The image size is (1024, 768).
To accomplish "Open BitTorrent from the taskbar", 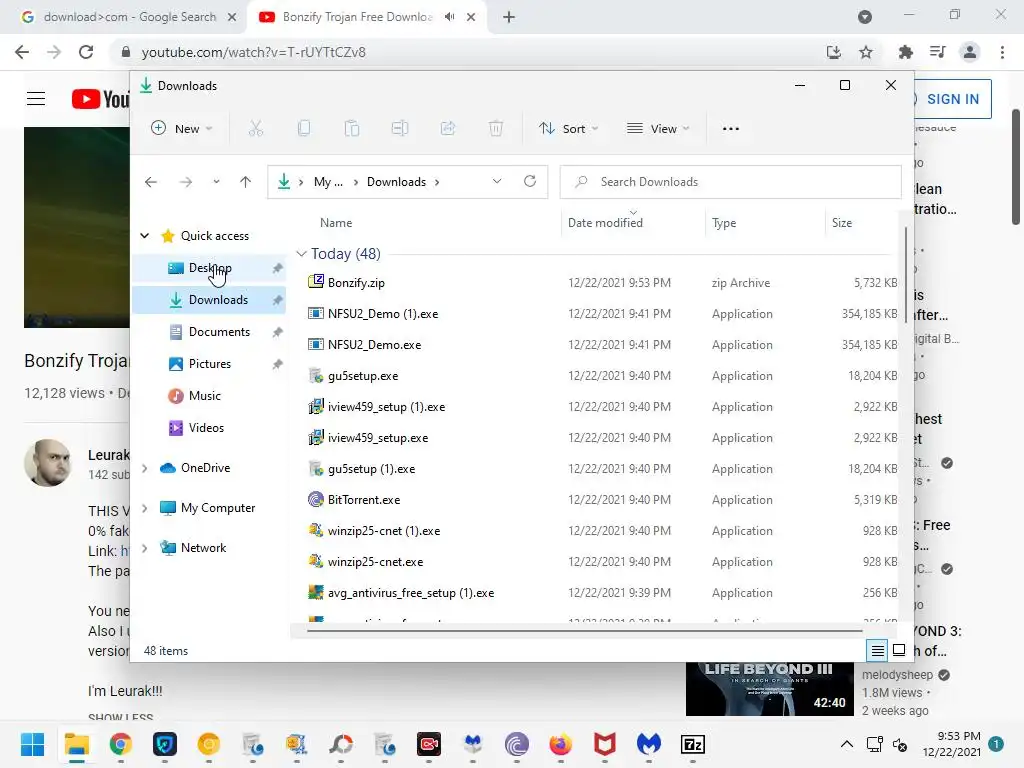I will tap(517, 744).
